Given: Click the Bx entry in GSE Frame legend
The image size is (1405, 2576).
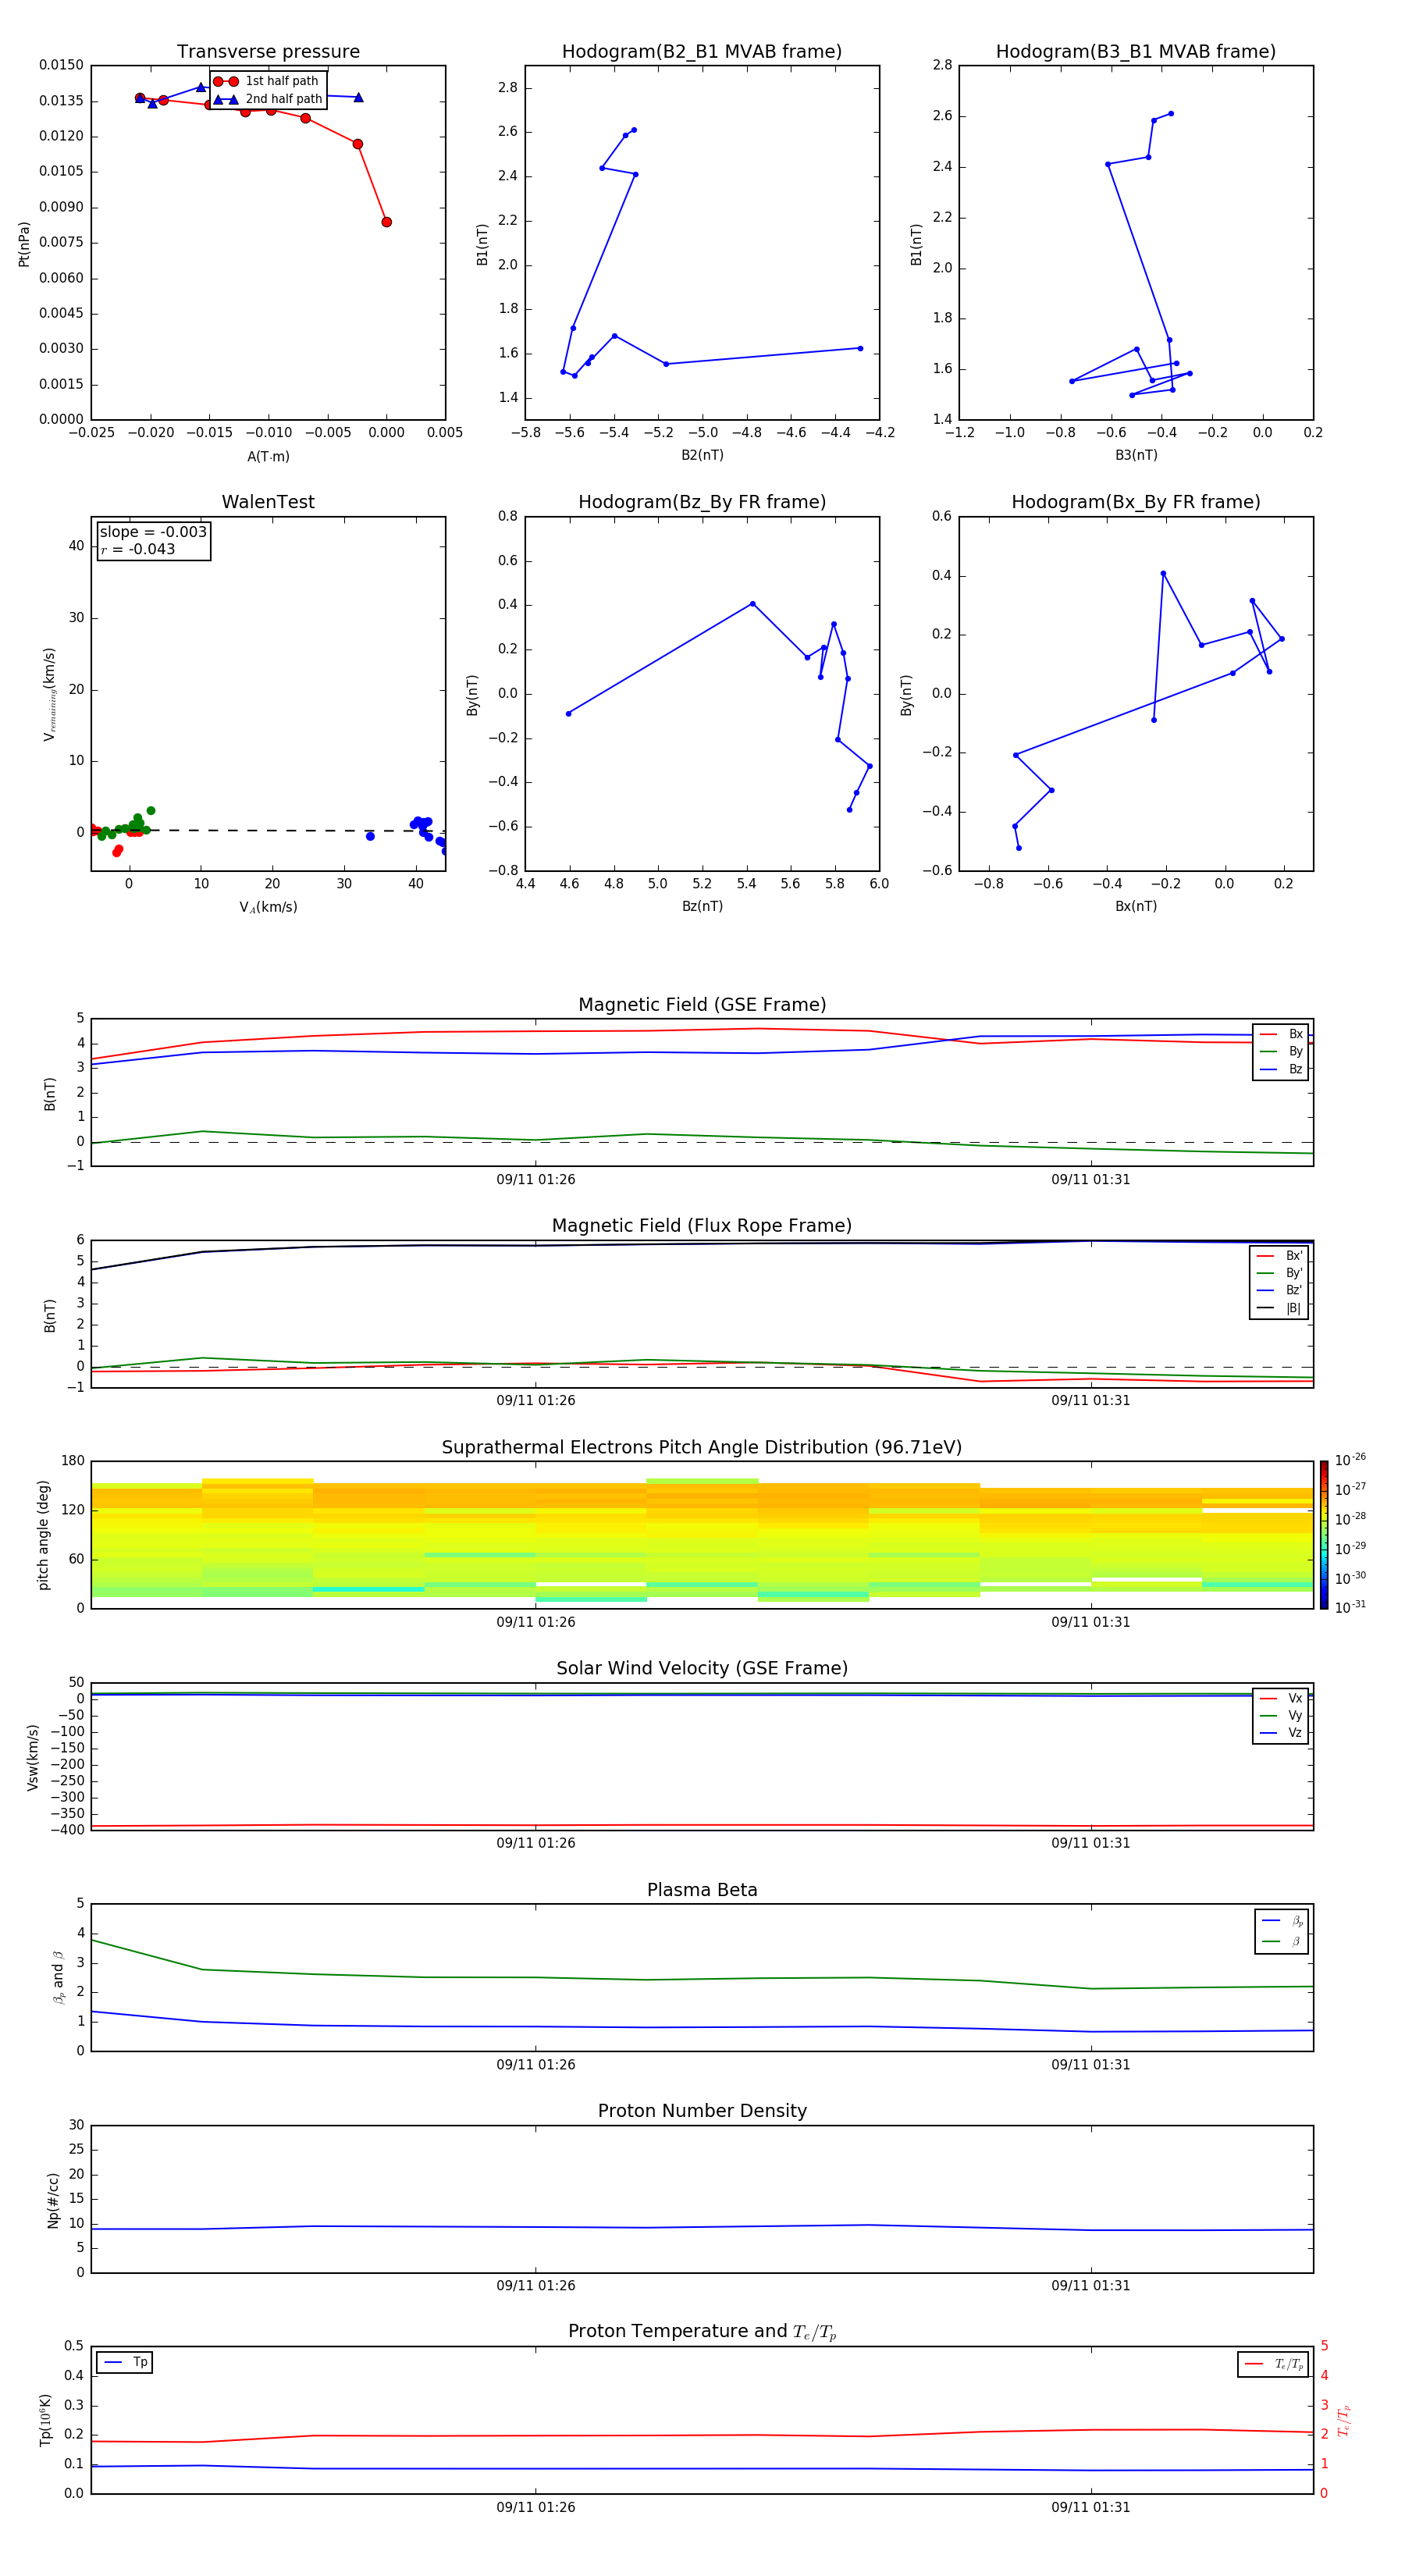Looking at the screenshot, I should click(x=1281, y=1034).
